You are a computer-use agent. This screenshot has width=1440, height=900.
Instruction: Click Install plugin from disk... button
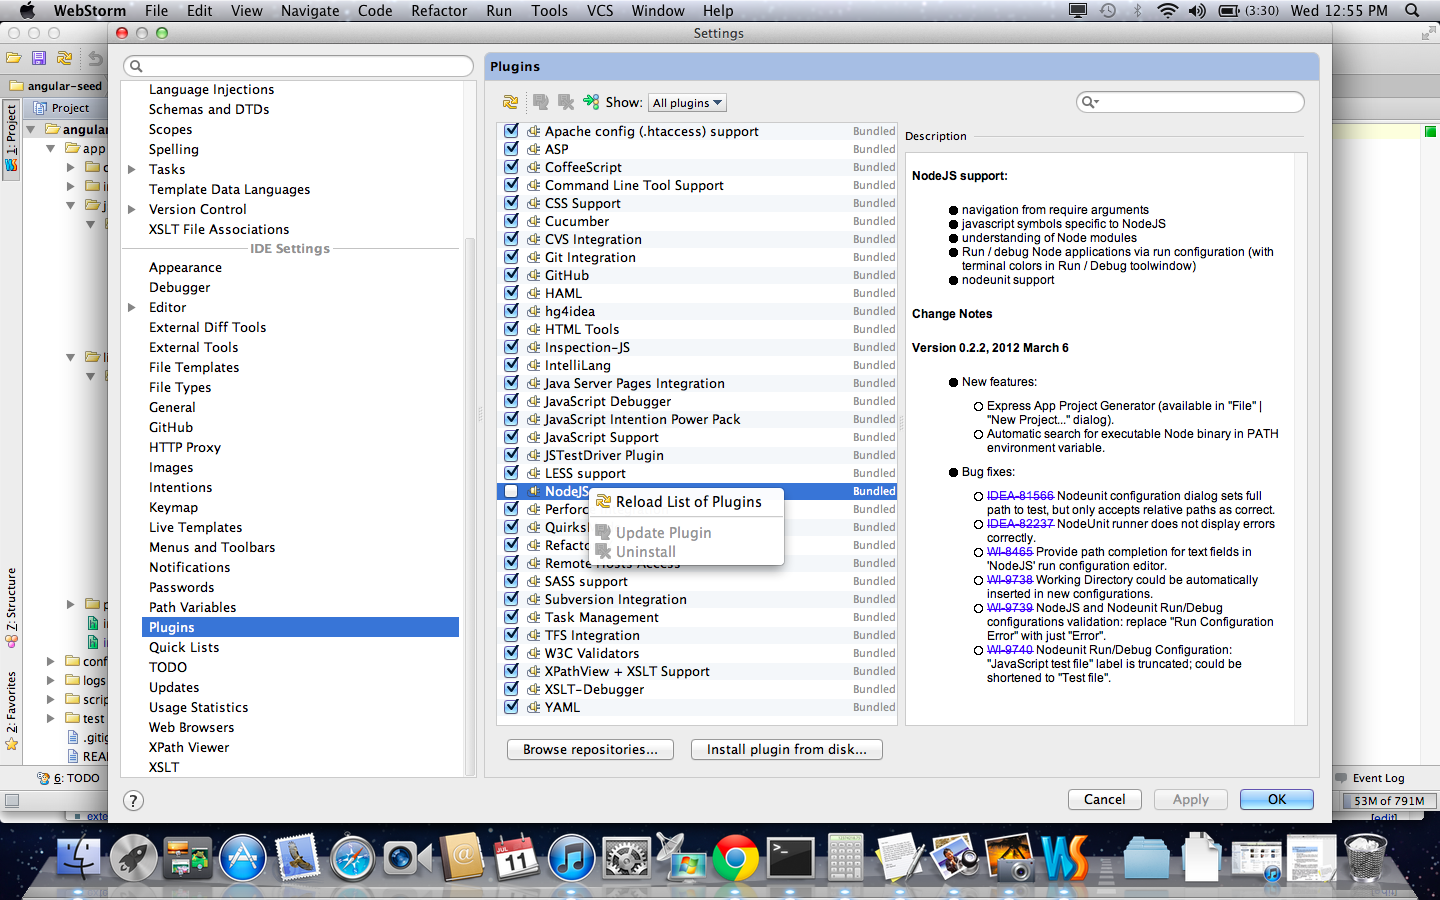coord(787,749)
